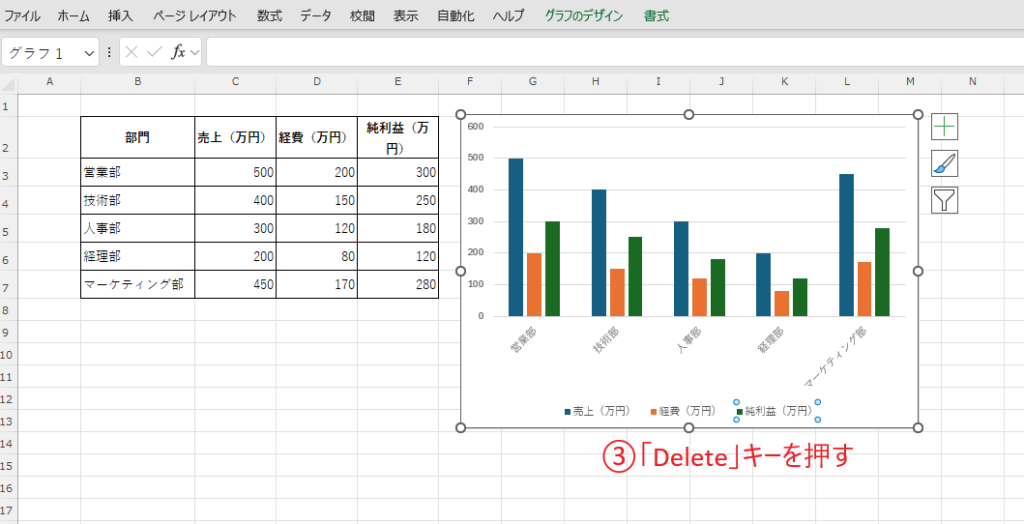The height and width of the screenshot is (524, 1024).
Task: Select the 純利益（万円） table header cell
Action: (x=398, y=137)
